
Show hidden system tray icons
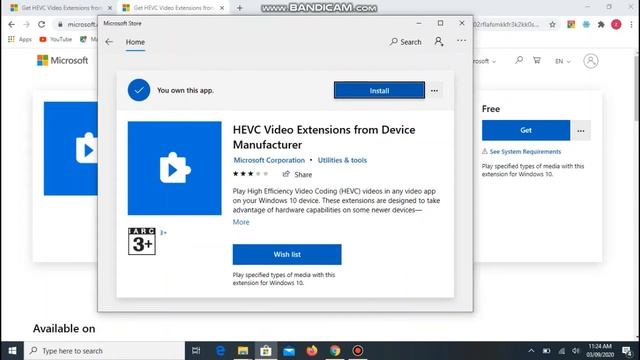pos(531,351)
